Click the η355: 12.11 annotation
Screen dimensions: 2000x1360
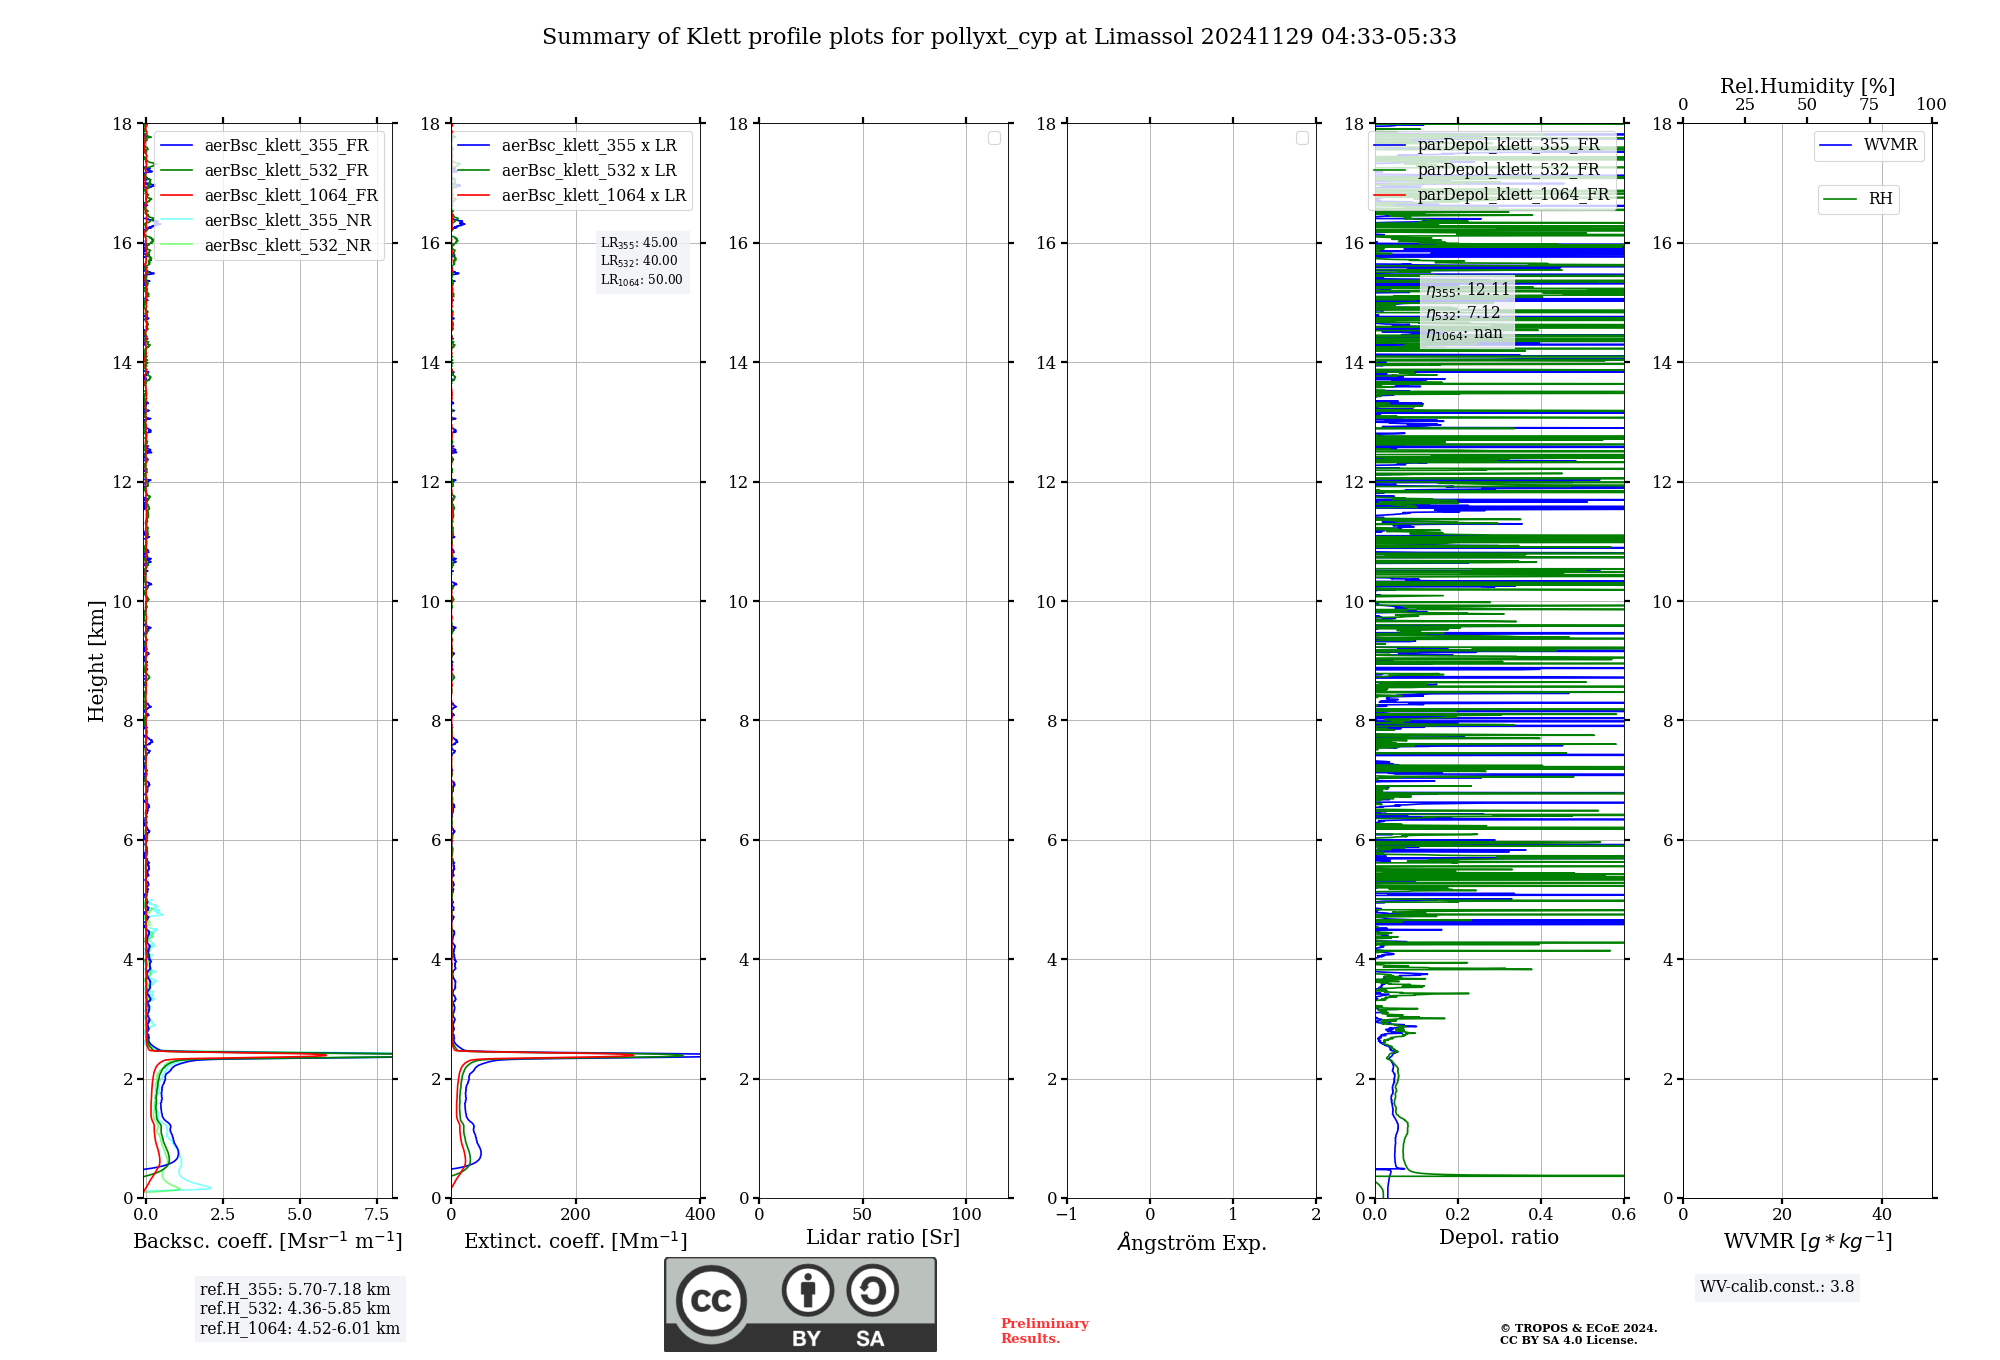point(1468,290)
